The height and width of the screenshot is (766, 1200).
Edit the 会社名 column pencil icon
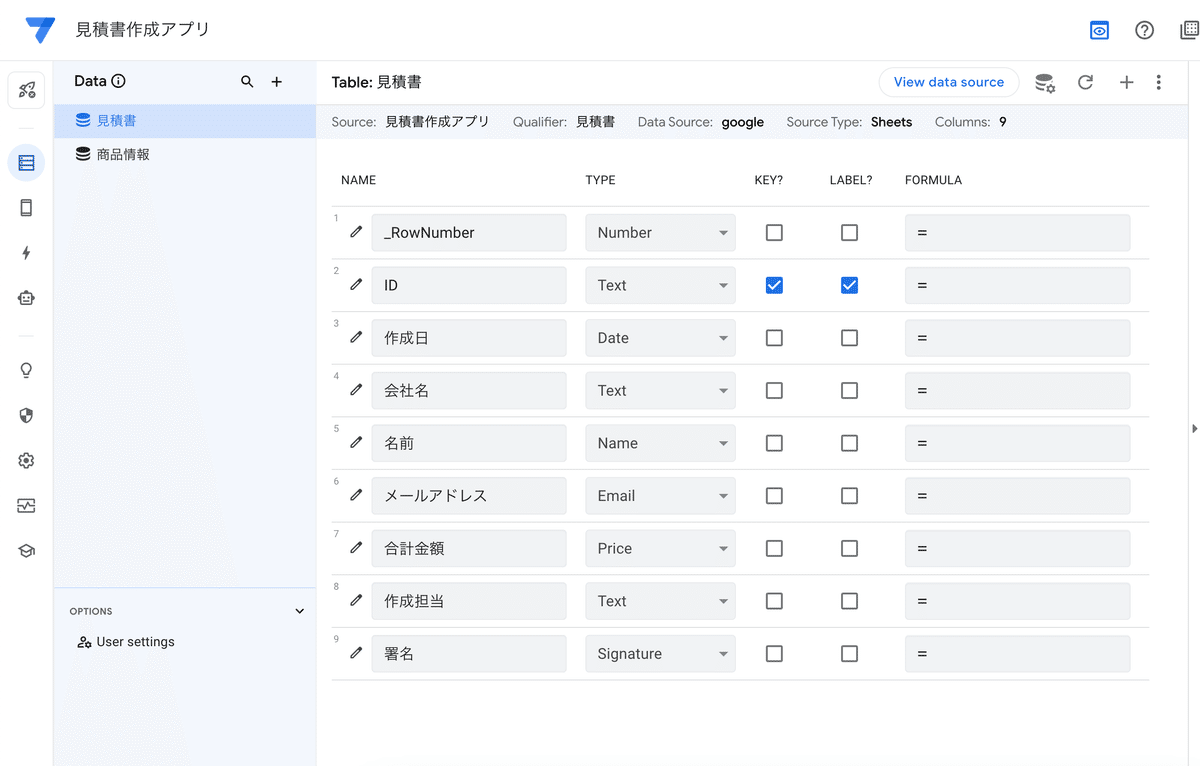[356, 390]
